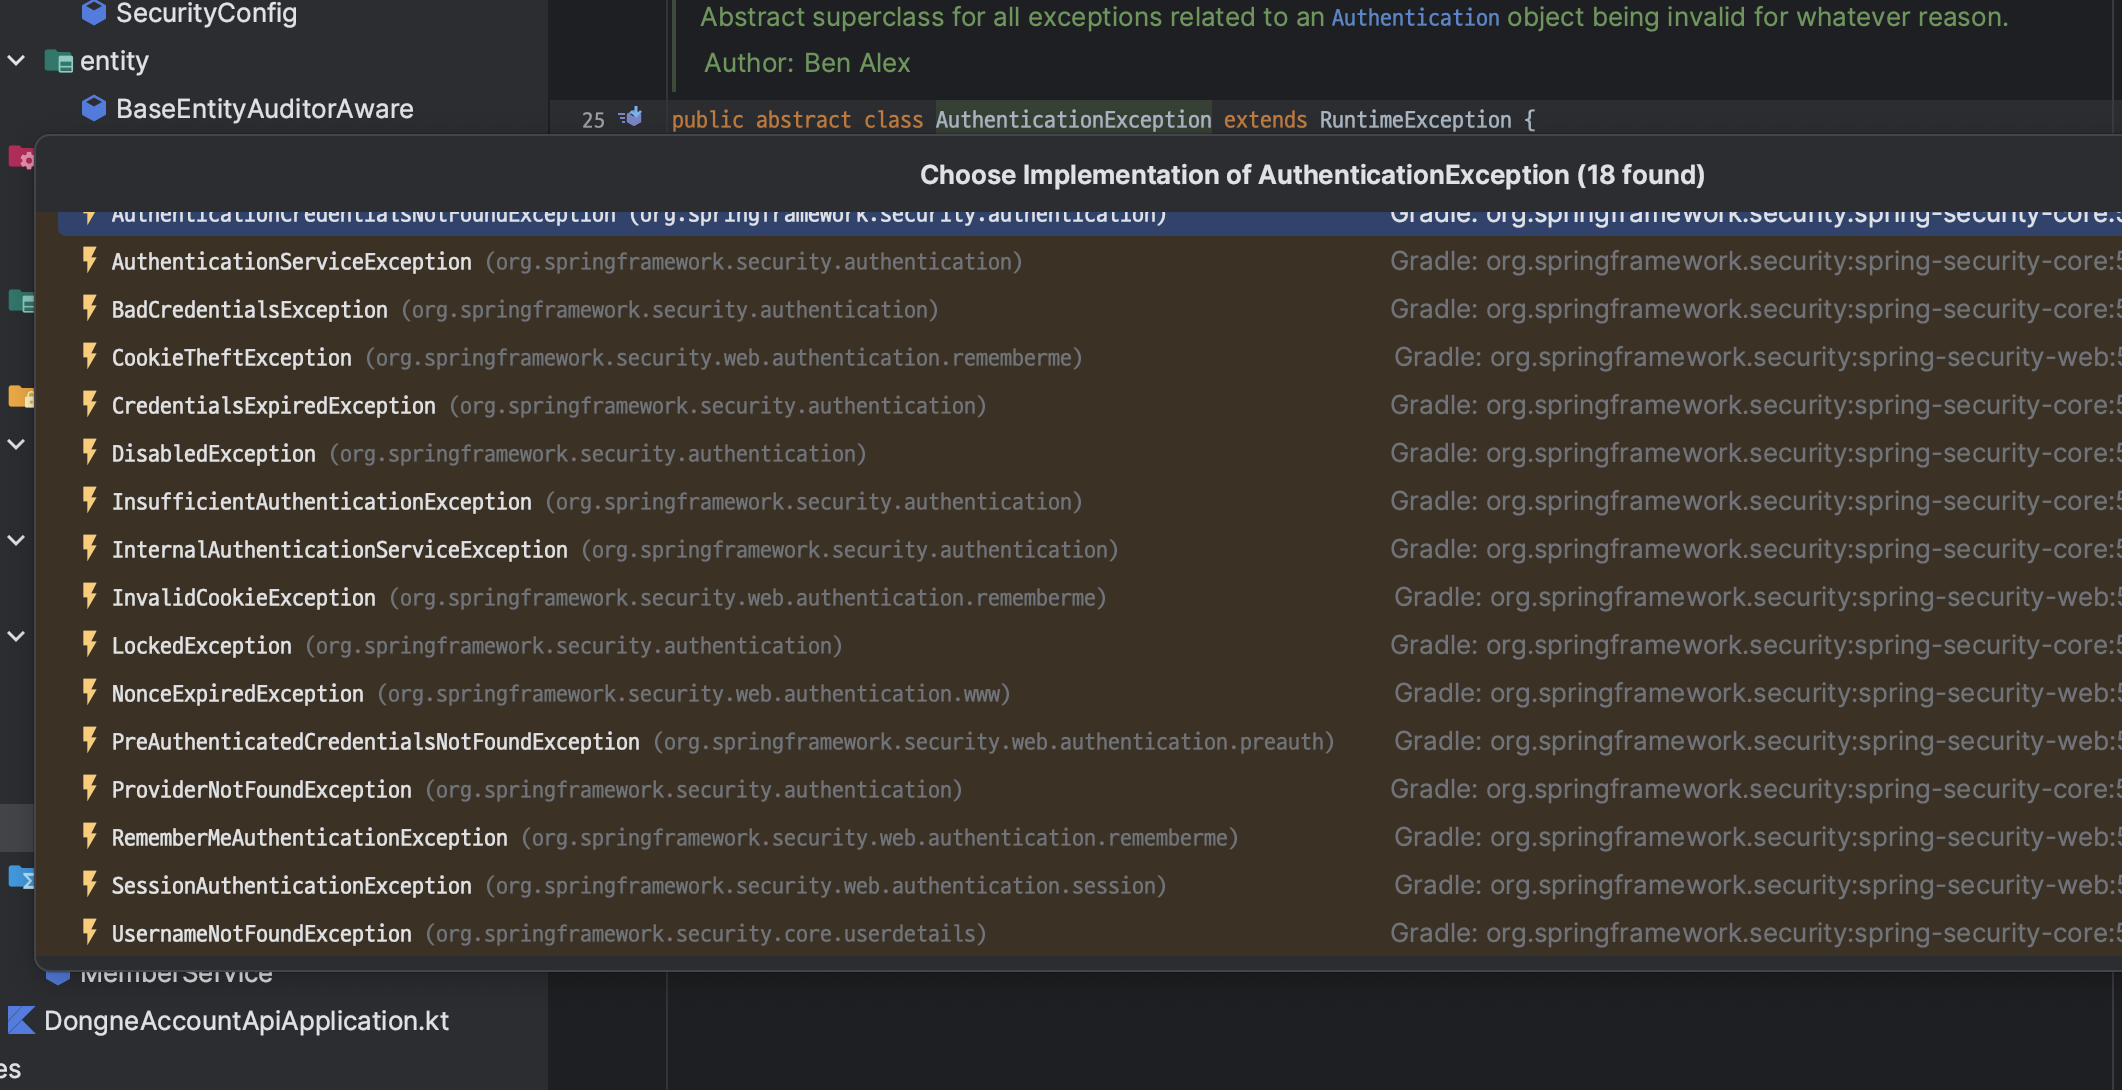This screenshot has height=1090, width=2122.
Task: Pick InsufficientAuthenticationException from the list
Action: click(x=321, y=502)
